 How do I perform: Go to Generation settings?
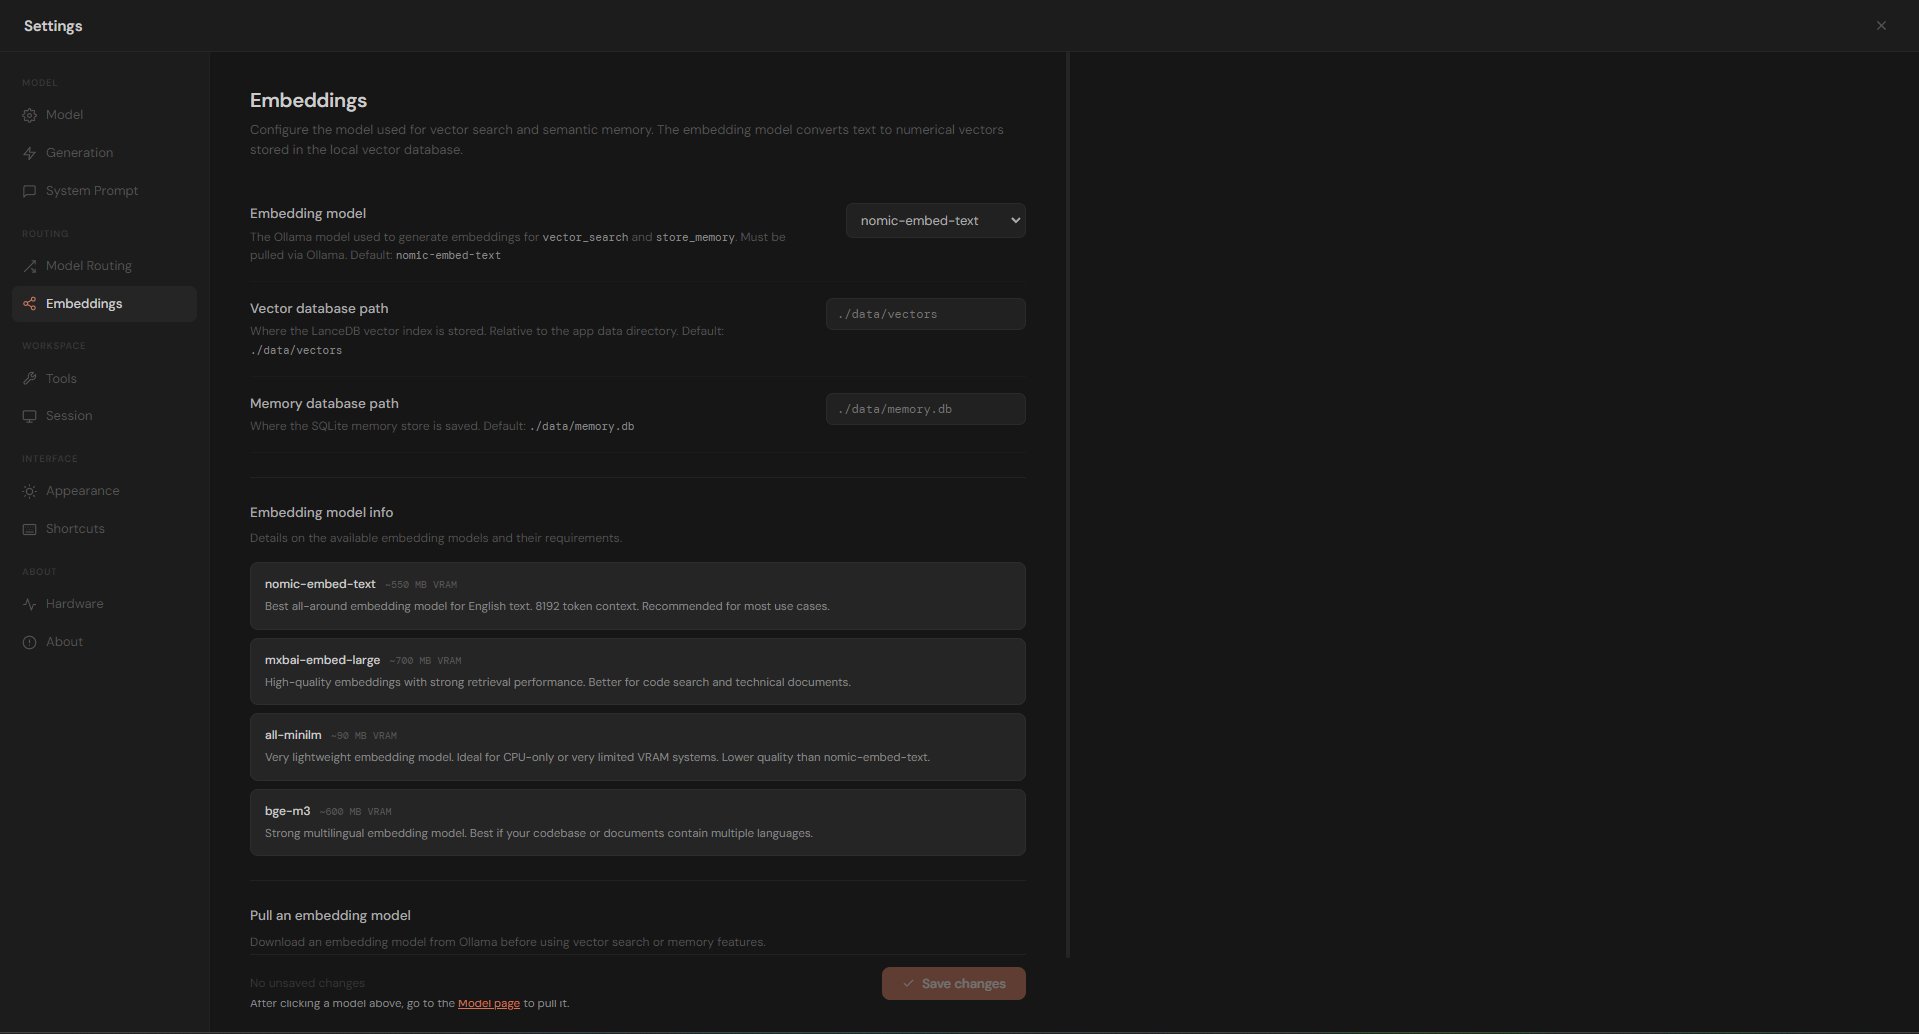coord(104,153)
